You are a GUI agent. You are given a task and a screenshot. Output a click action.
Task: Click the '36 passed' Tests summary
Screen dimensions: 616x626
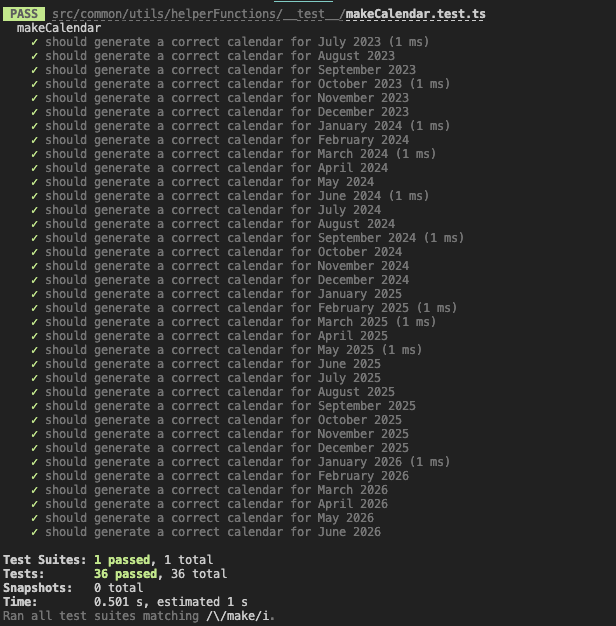(125, 574)
